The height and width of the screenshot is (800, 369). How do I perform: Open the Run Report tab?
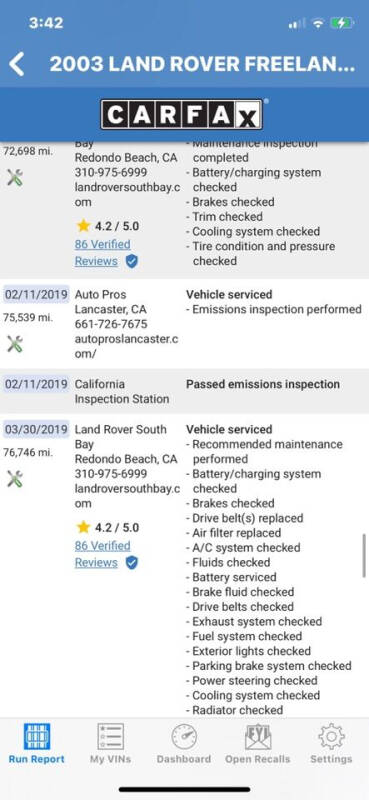tap(37, 743)
